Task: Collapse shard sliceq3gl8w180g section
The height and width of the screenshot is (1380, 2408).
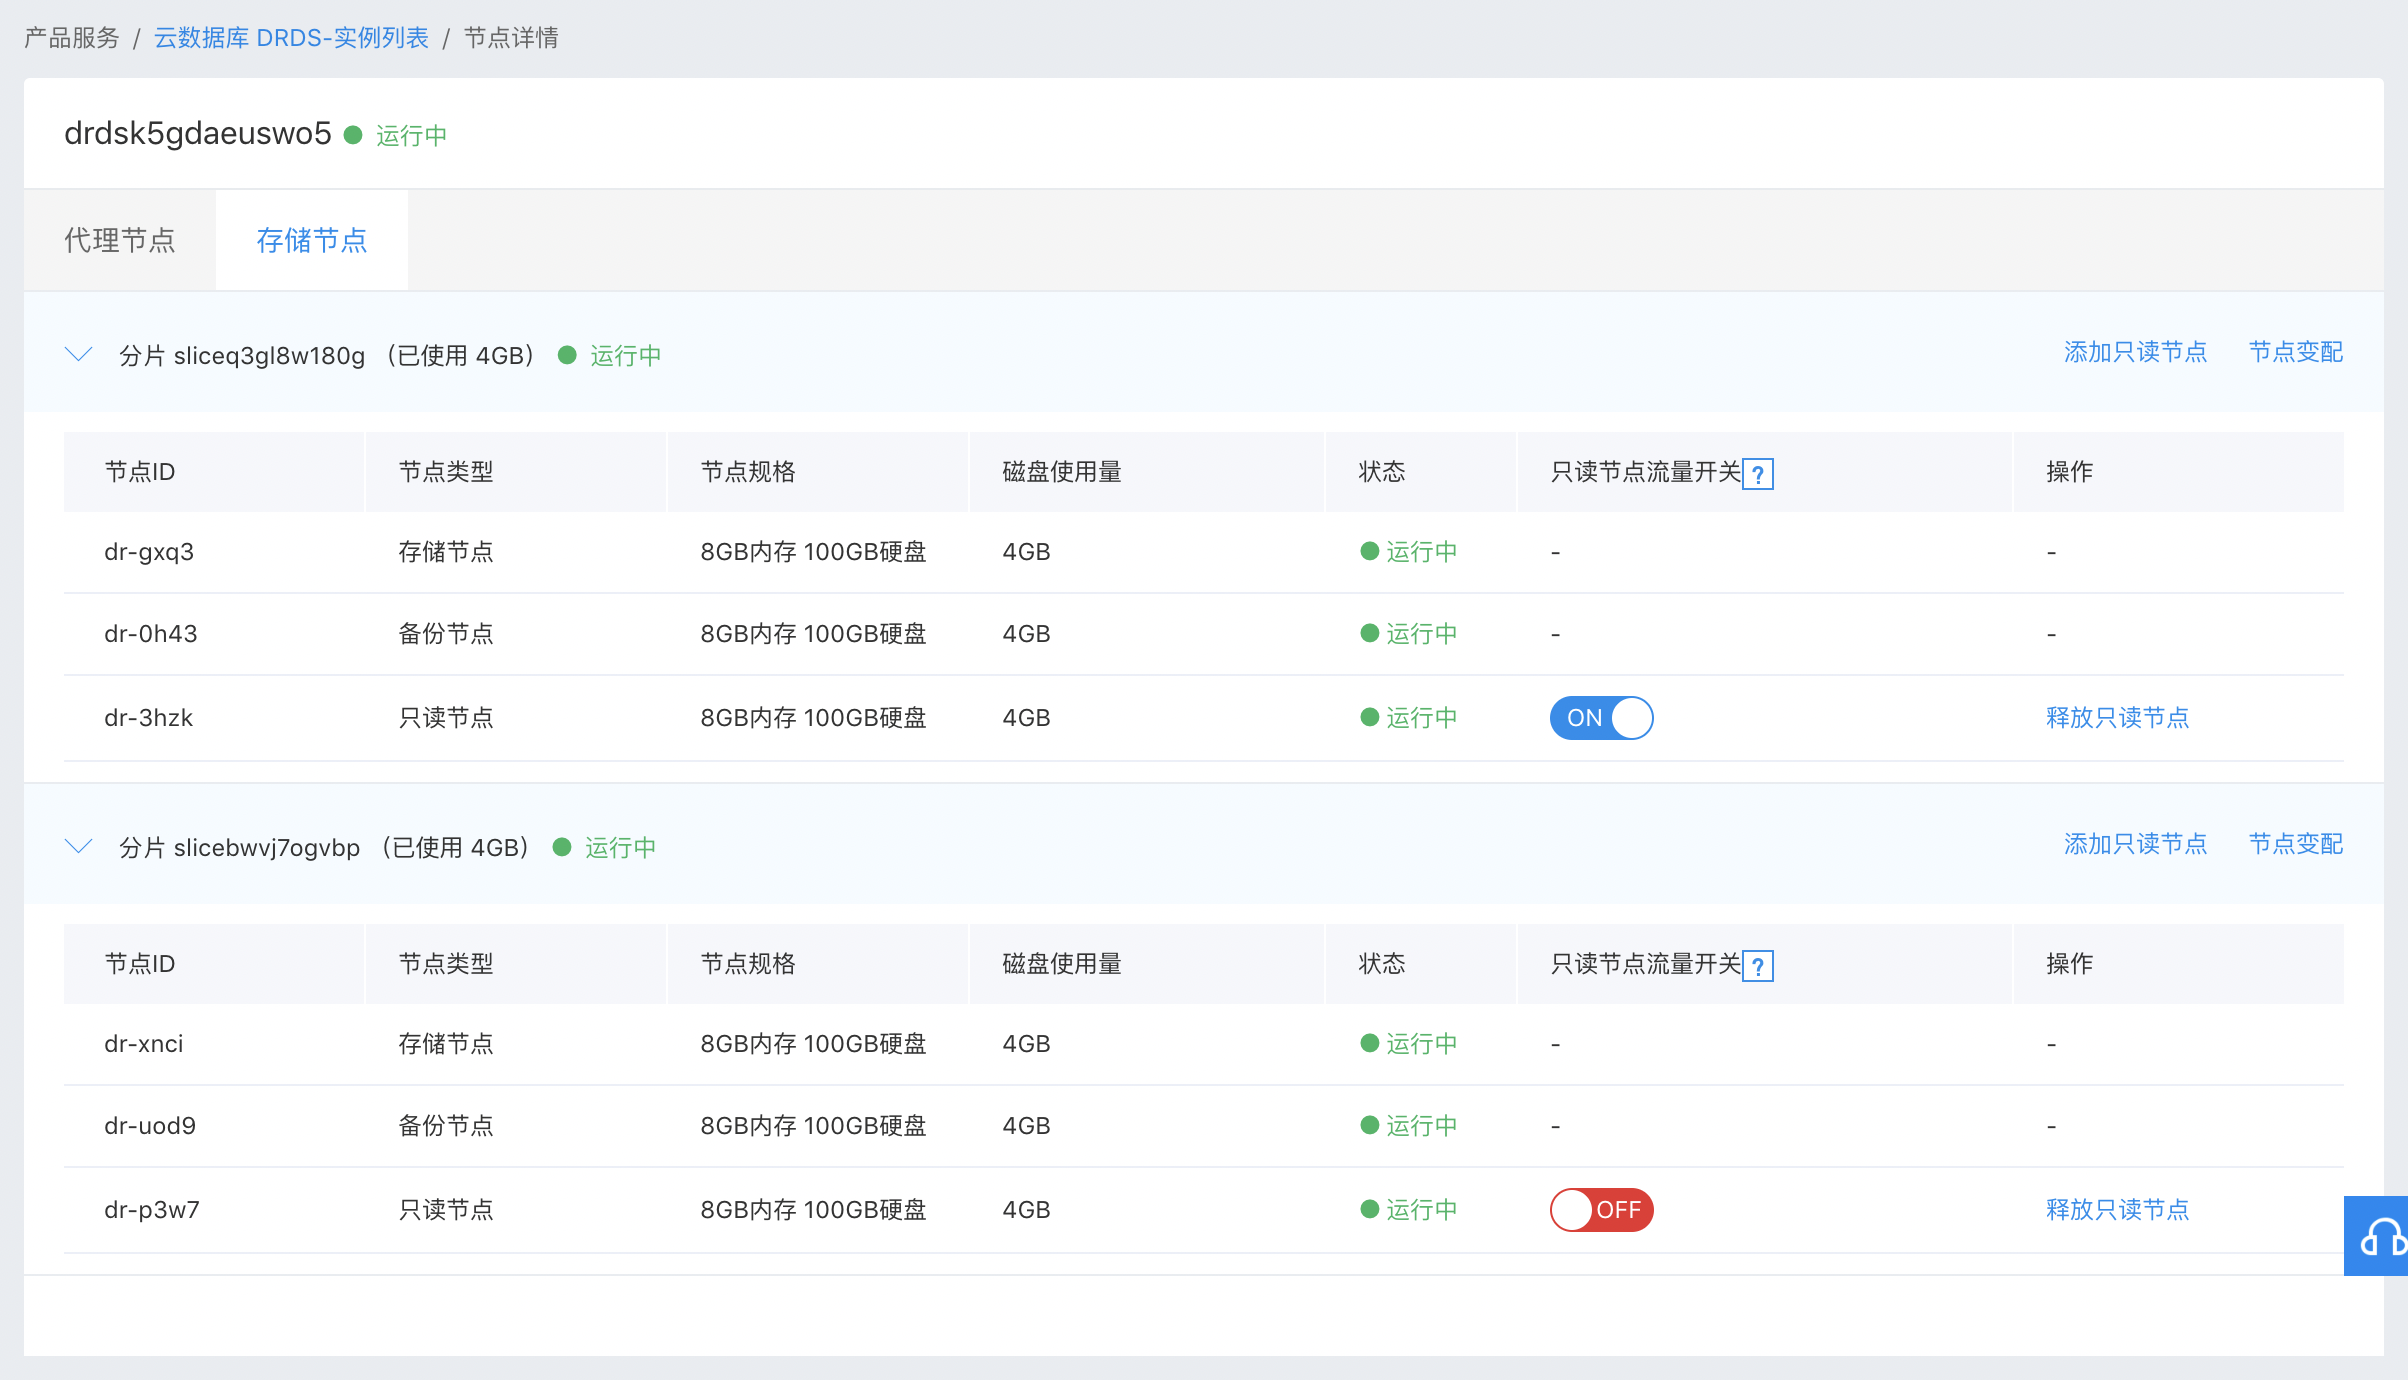Action: [x=78, y=355]
